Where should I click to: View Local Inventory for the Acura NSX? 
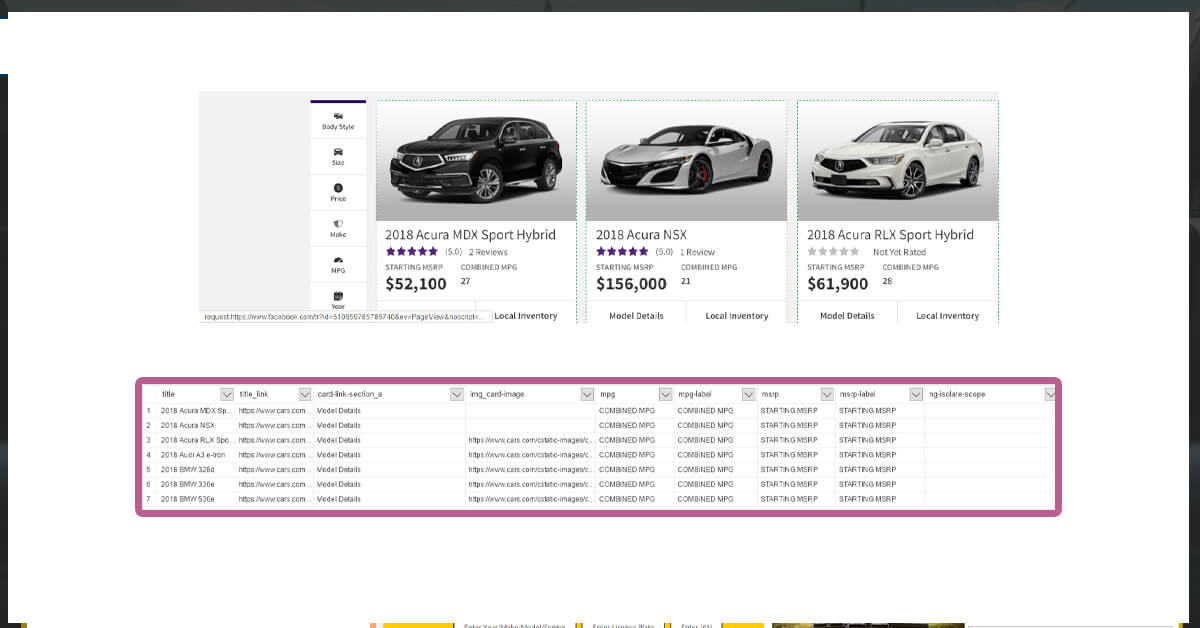737,316
